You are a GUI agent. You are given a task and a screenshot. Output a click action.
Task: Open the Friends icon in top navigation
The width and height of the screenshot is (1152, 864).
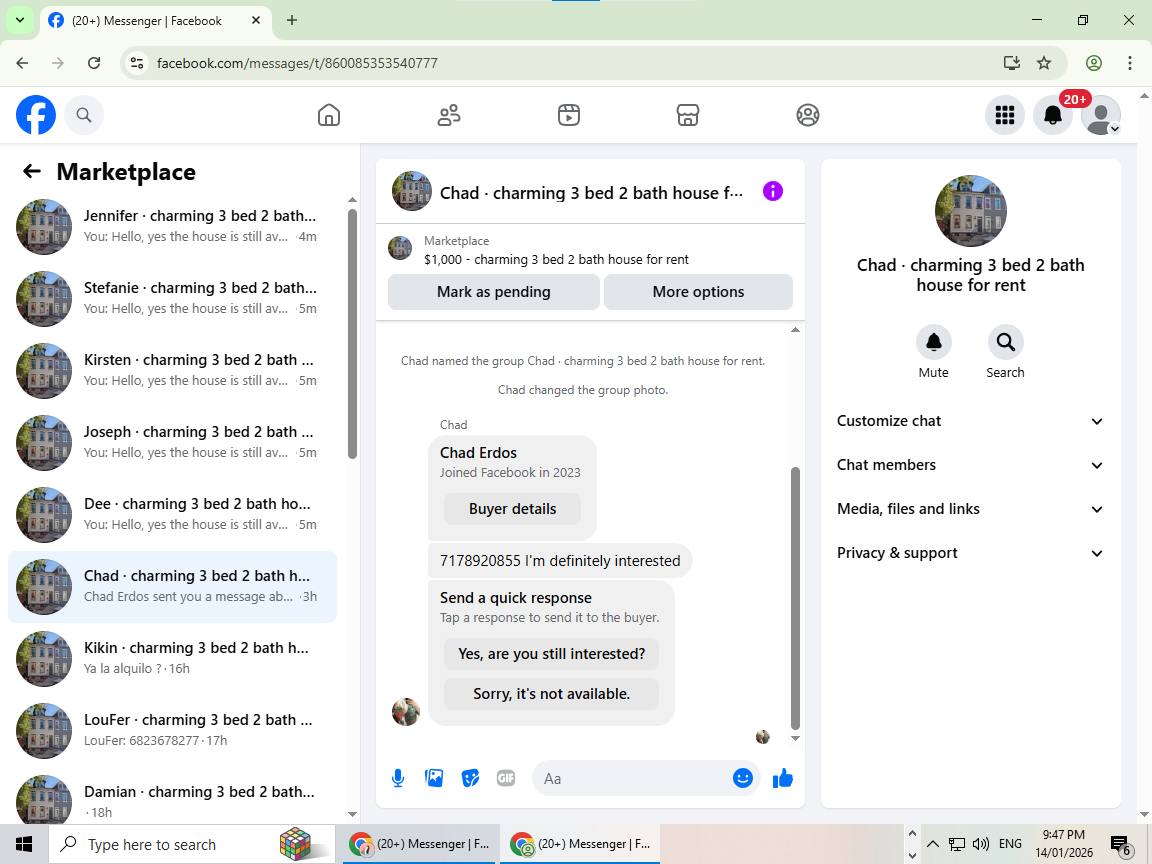[449, 115]
